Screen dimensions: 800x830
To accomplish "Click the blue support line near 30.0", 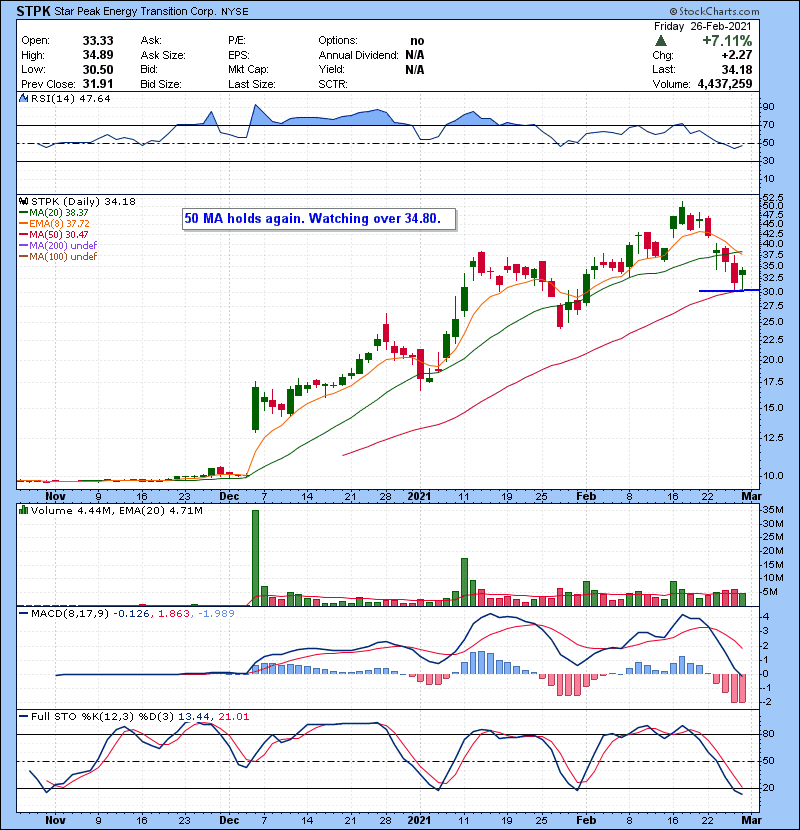I will point(729,291).
